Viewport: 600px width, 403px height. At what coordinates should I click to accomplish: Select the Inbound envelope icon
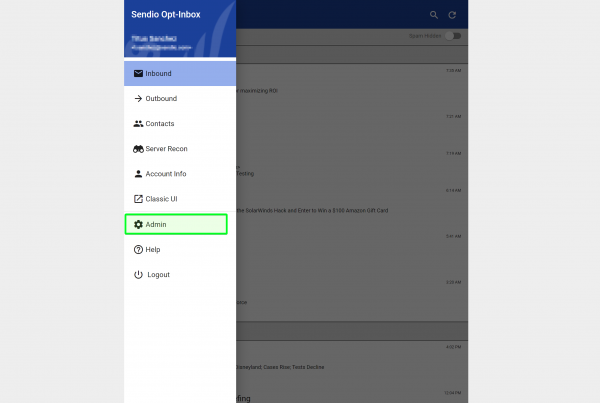pos(138,73)
